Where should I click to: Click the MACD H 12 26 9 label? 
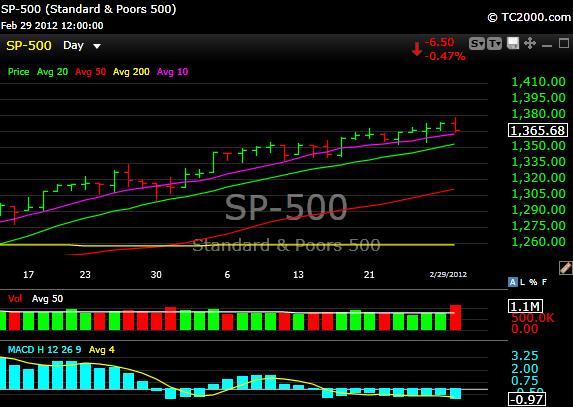[x=44, y=350]
